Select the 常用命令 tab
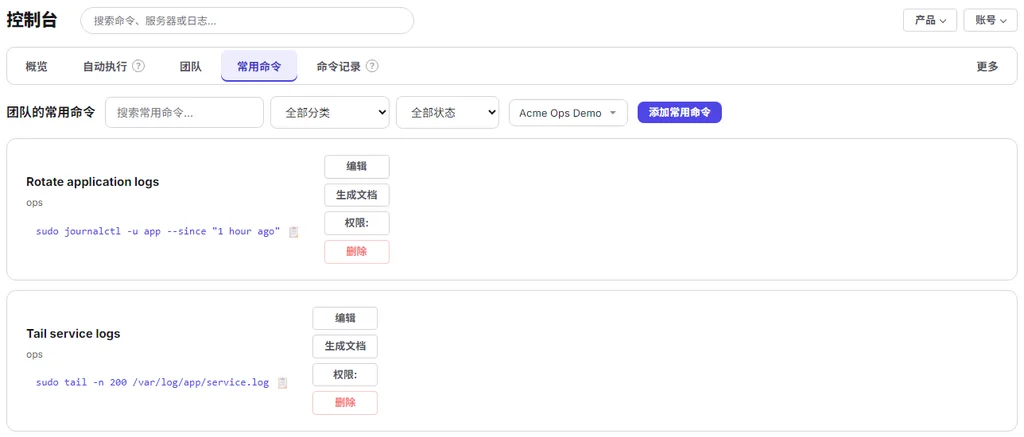The height and width of the screenshot is (437, 1024). pos(259,66)
